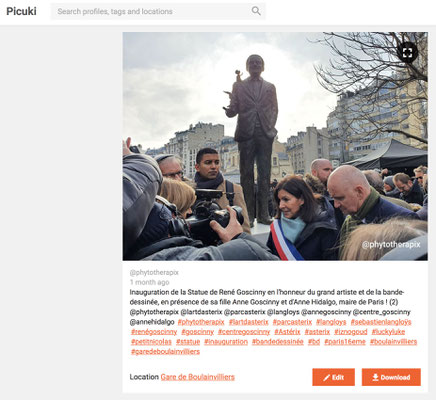Screen dimensions: 436x400
Task: Open the #phytotherapix hashtag
Action: click(x=201, y=322)
